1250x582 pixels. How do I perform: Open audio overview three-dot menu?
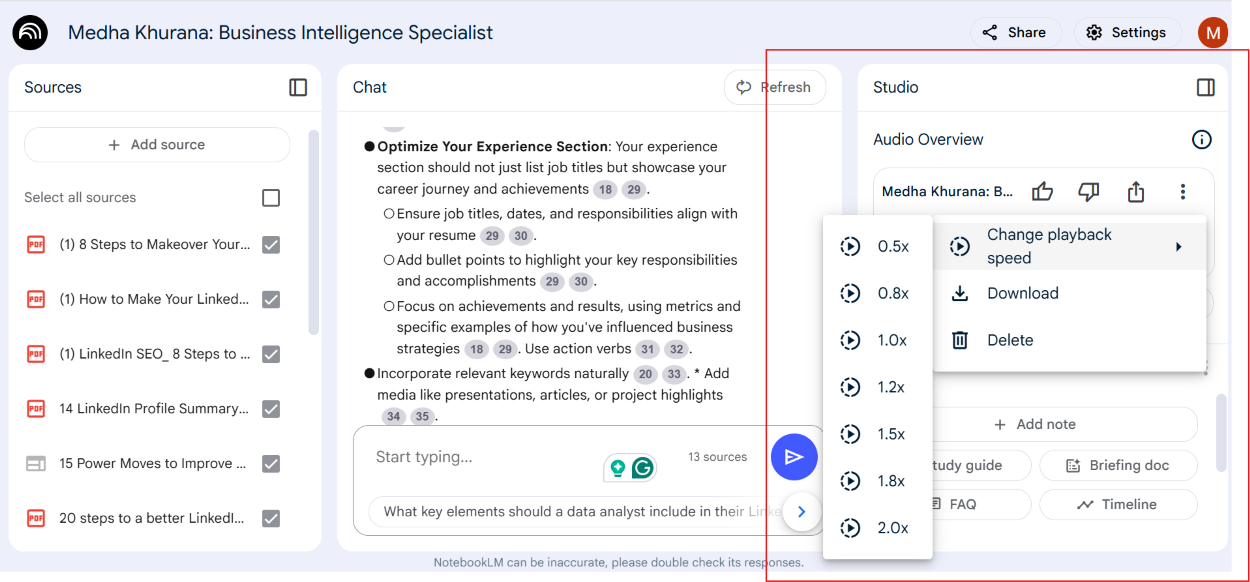point(1182,191)
